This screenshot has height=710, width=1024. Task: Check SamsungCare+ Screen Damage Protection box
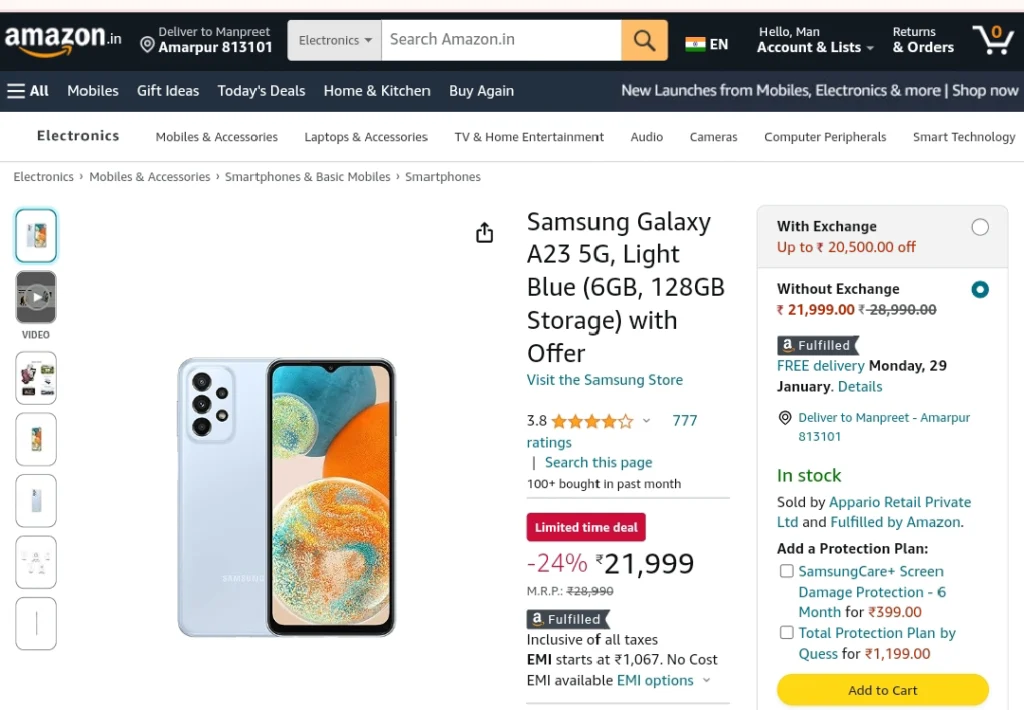(787, 572)
